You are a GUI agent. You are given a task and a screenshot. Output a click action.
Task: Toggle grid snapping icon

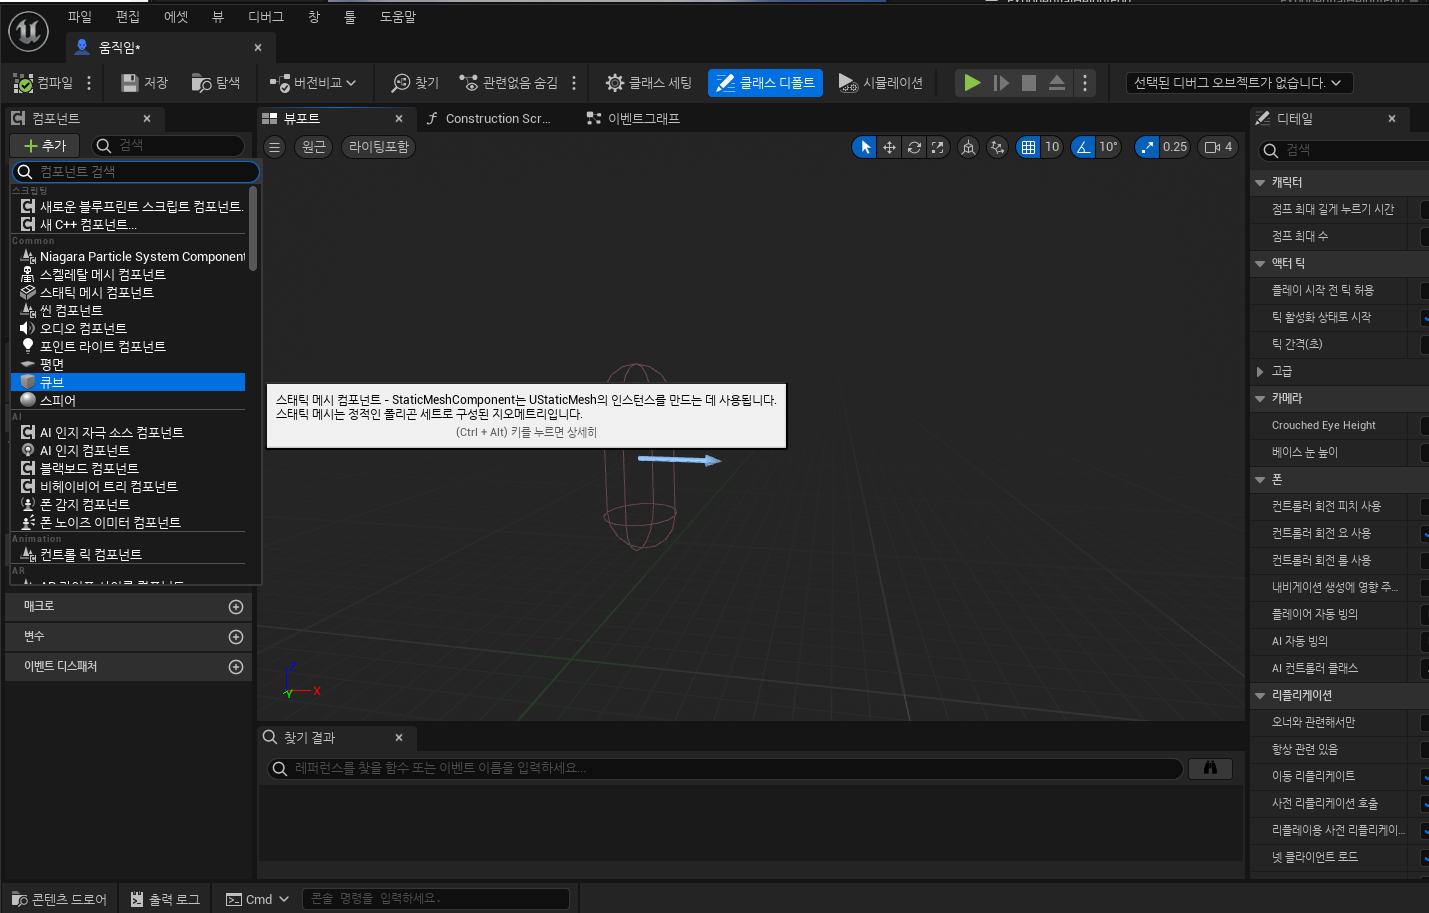click(1028, 147)
